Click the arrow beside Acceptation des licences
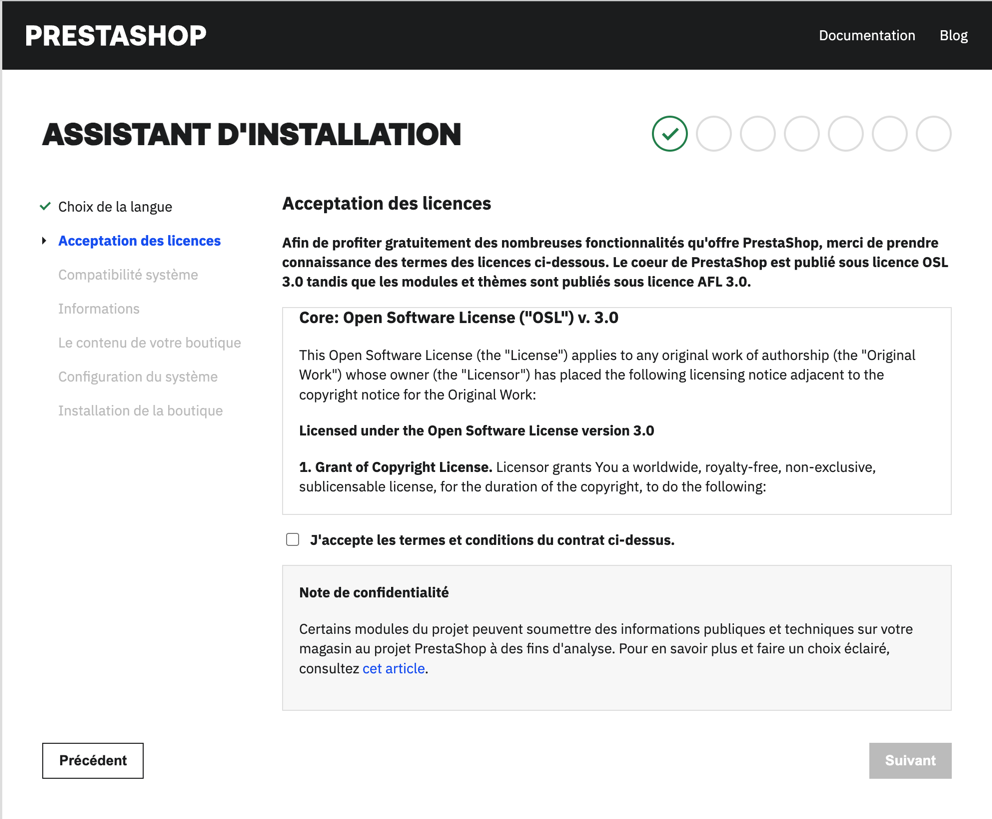This screenshot has width=992, height=819. (44, 241)
